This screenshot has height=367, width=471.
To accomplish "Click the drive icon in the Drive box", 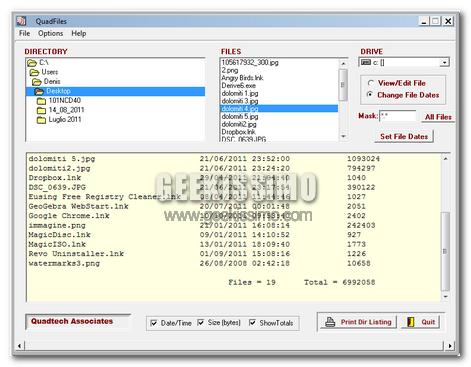I will (366, 62).
